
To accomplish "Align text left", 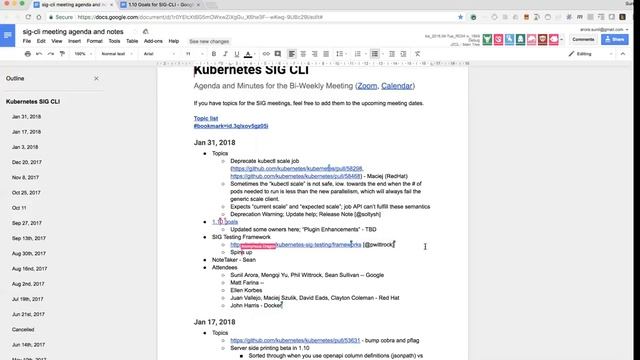I will [x=292, y=54].
